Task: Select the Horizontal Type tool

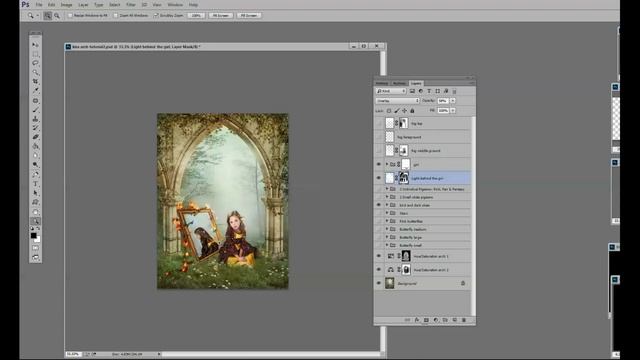Action: (36, 184)
